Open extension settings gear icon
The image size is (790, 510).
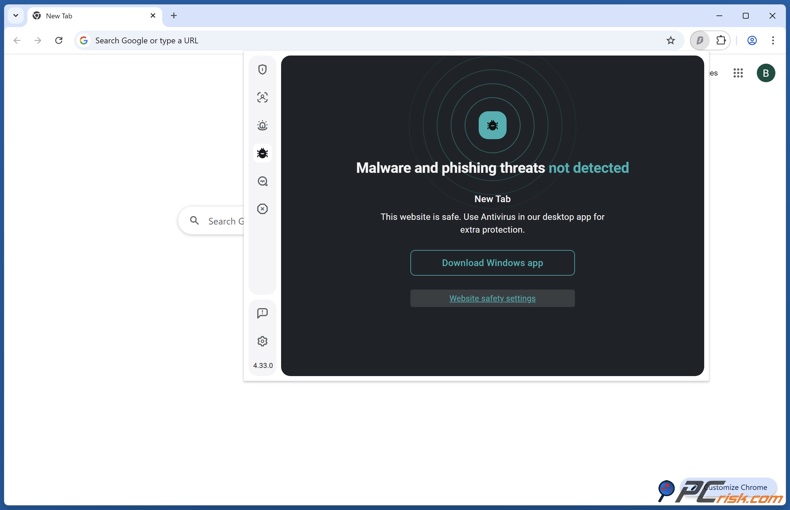click(262, 341)
